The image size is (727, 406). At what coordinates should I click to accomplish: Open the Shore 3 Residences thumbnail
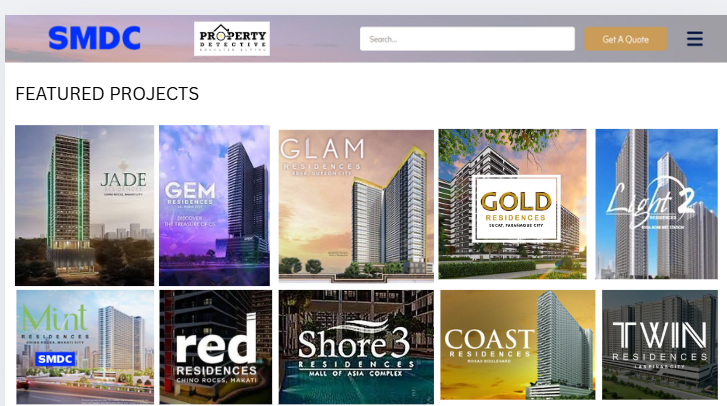[356, 347]
